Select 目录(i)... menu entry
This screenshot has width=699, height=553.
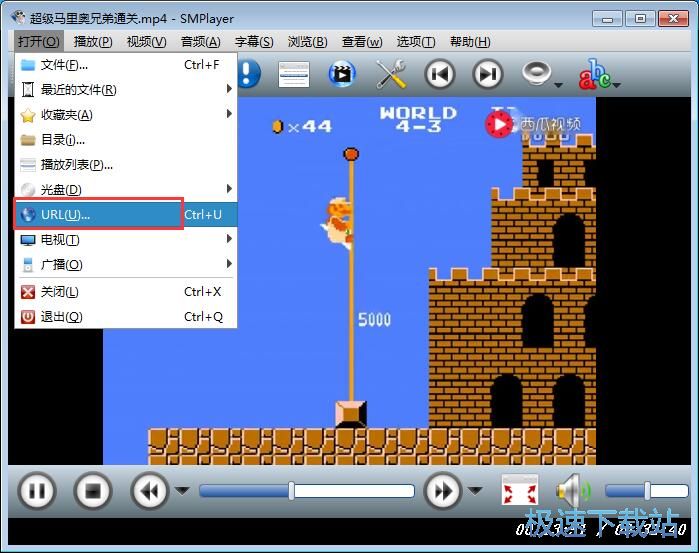coord(126,140)
